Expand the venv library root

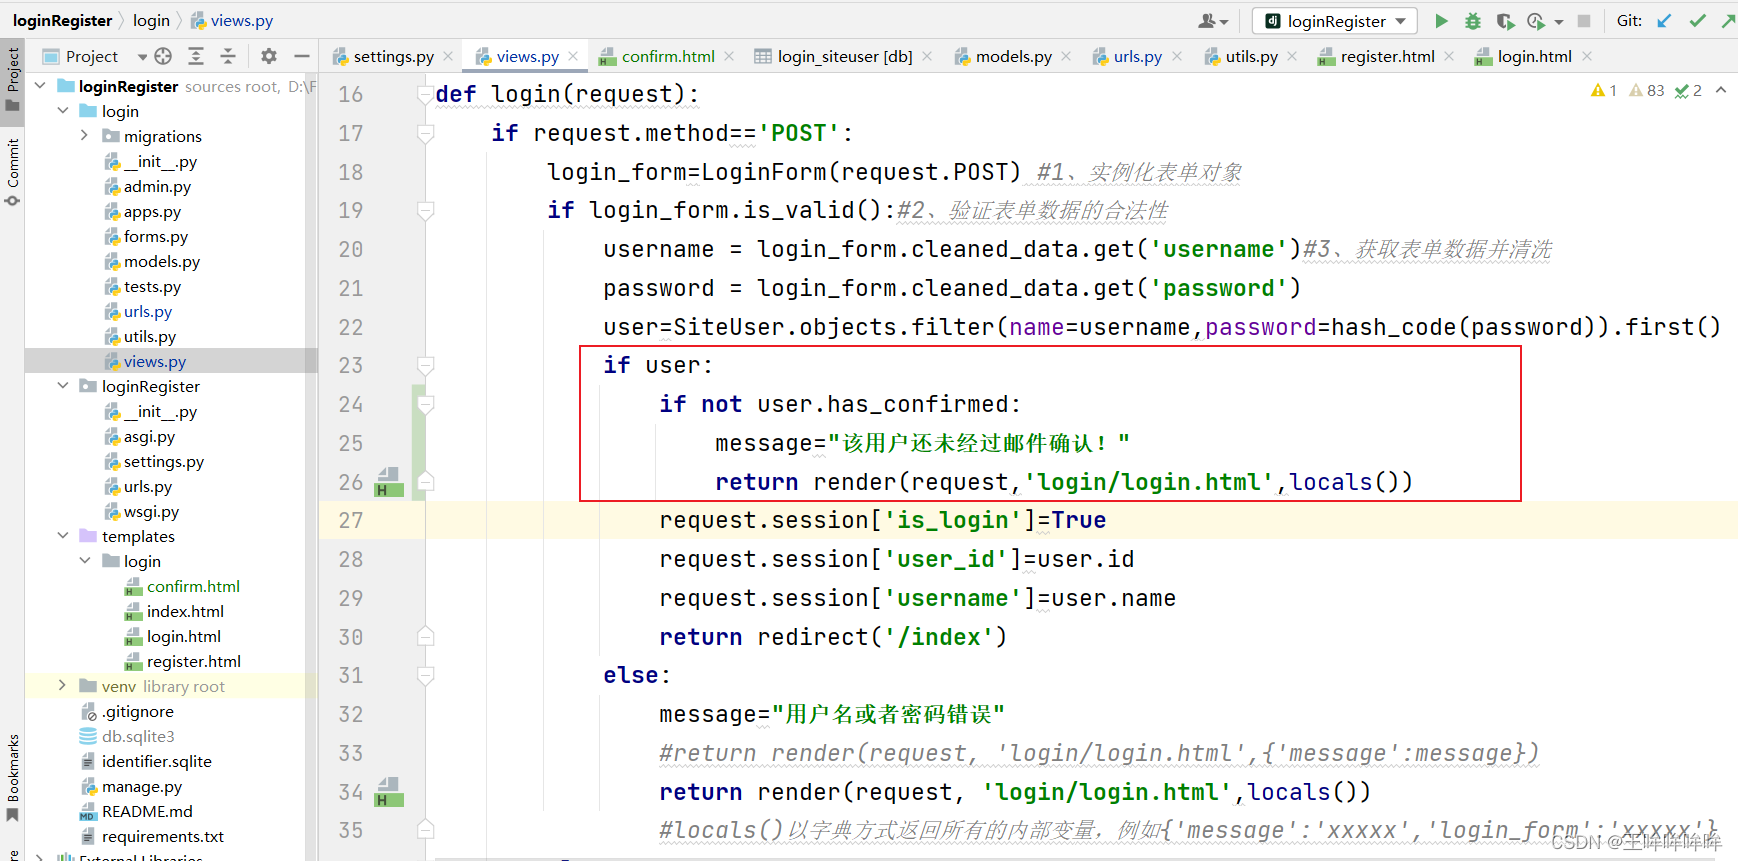point(63,686)
